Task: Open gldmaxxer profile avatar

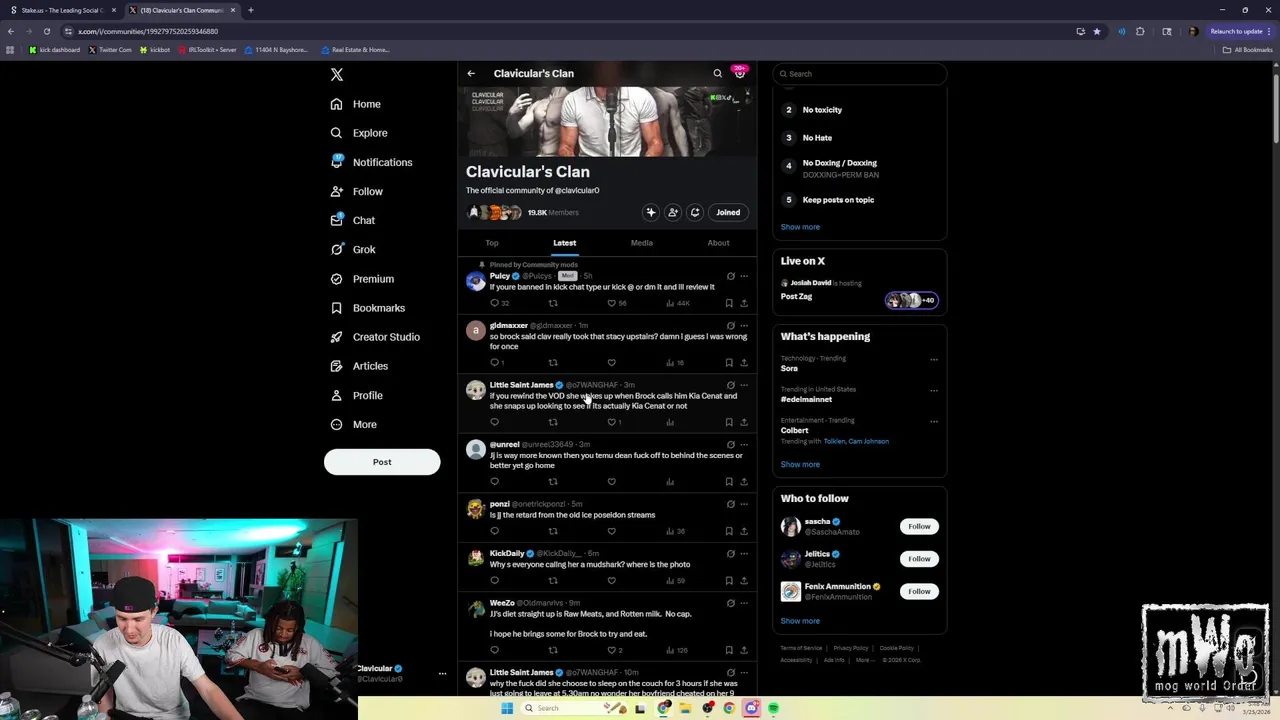Action: pos(475,331)
